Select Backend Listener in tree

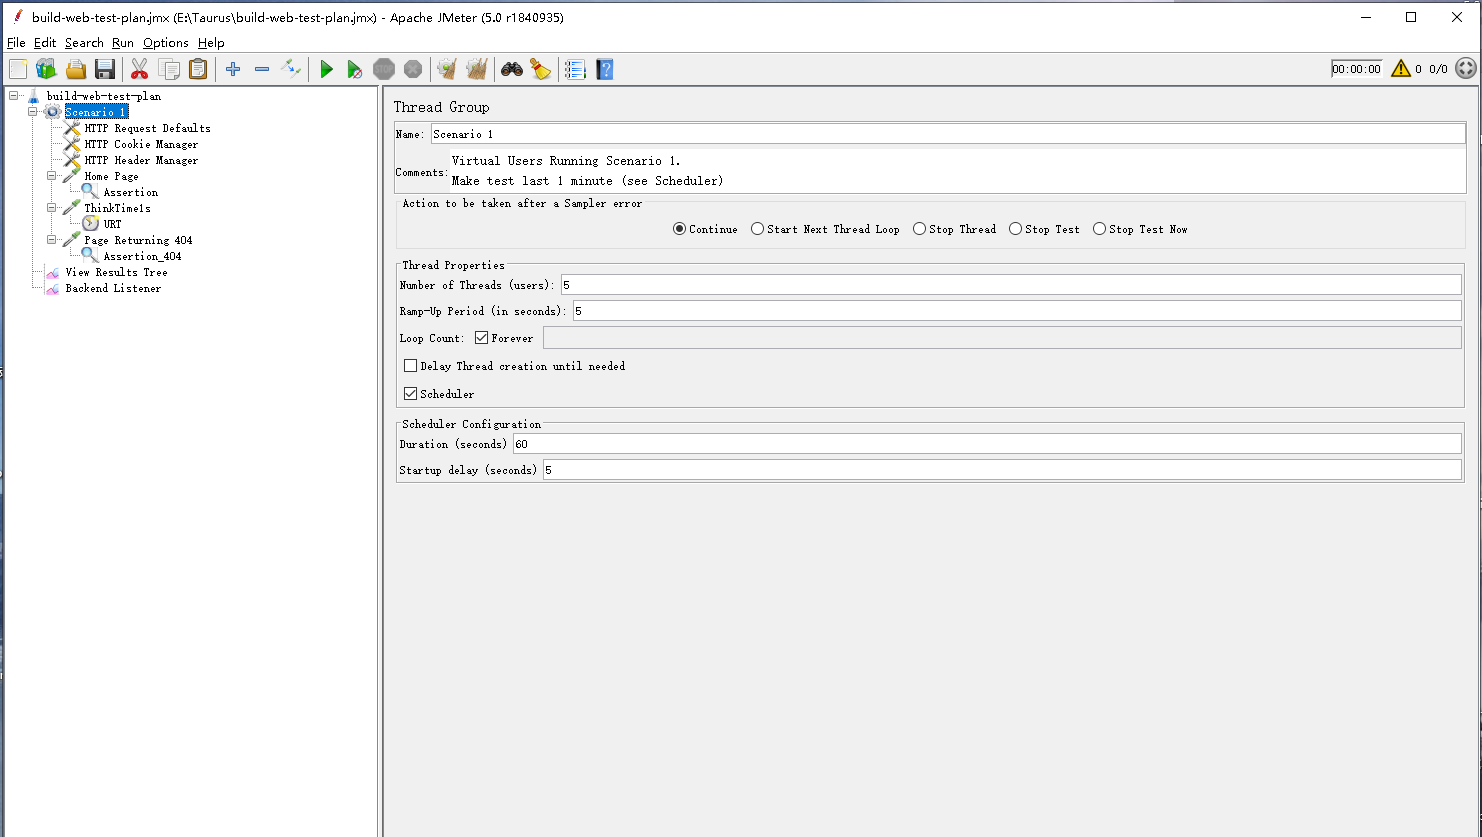point(113,288)
